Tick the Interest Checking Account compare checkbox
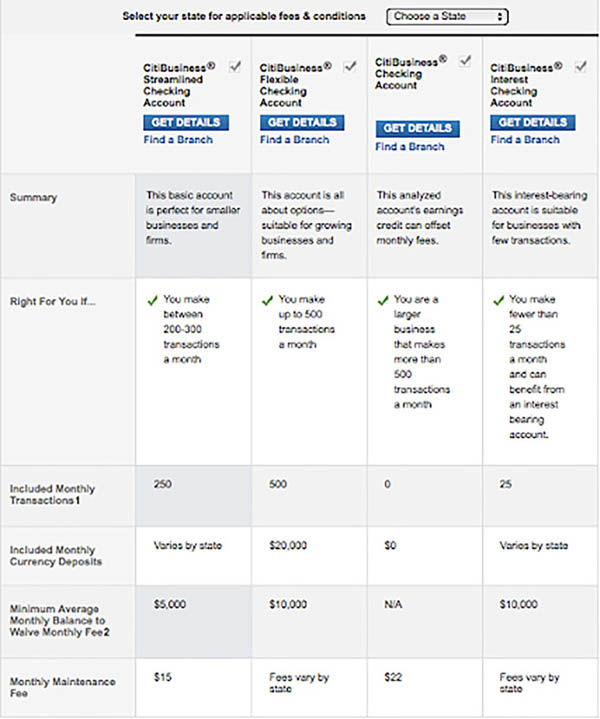 (581, 66)
